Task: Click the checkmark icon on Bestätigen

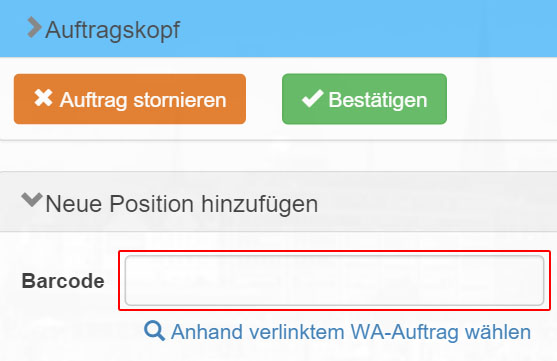Action: coord(312,98)
